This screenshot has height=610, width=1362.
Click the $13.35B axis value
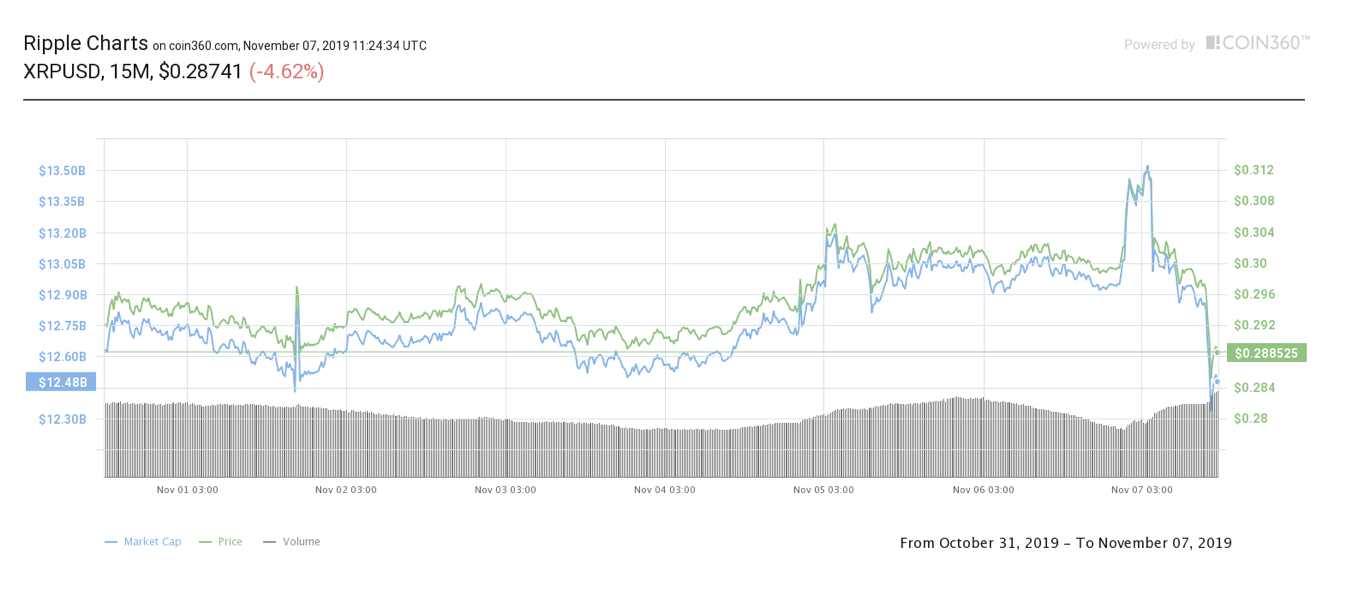(62, 202)
